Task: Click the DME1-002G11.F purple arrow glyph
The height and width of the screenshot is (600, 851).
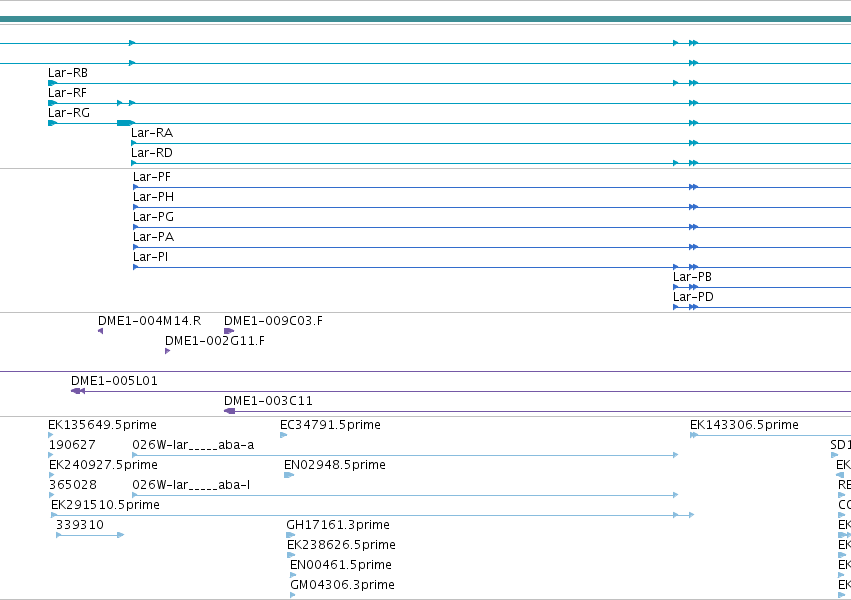Action: coord(167,351)
